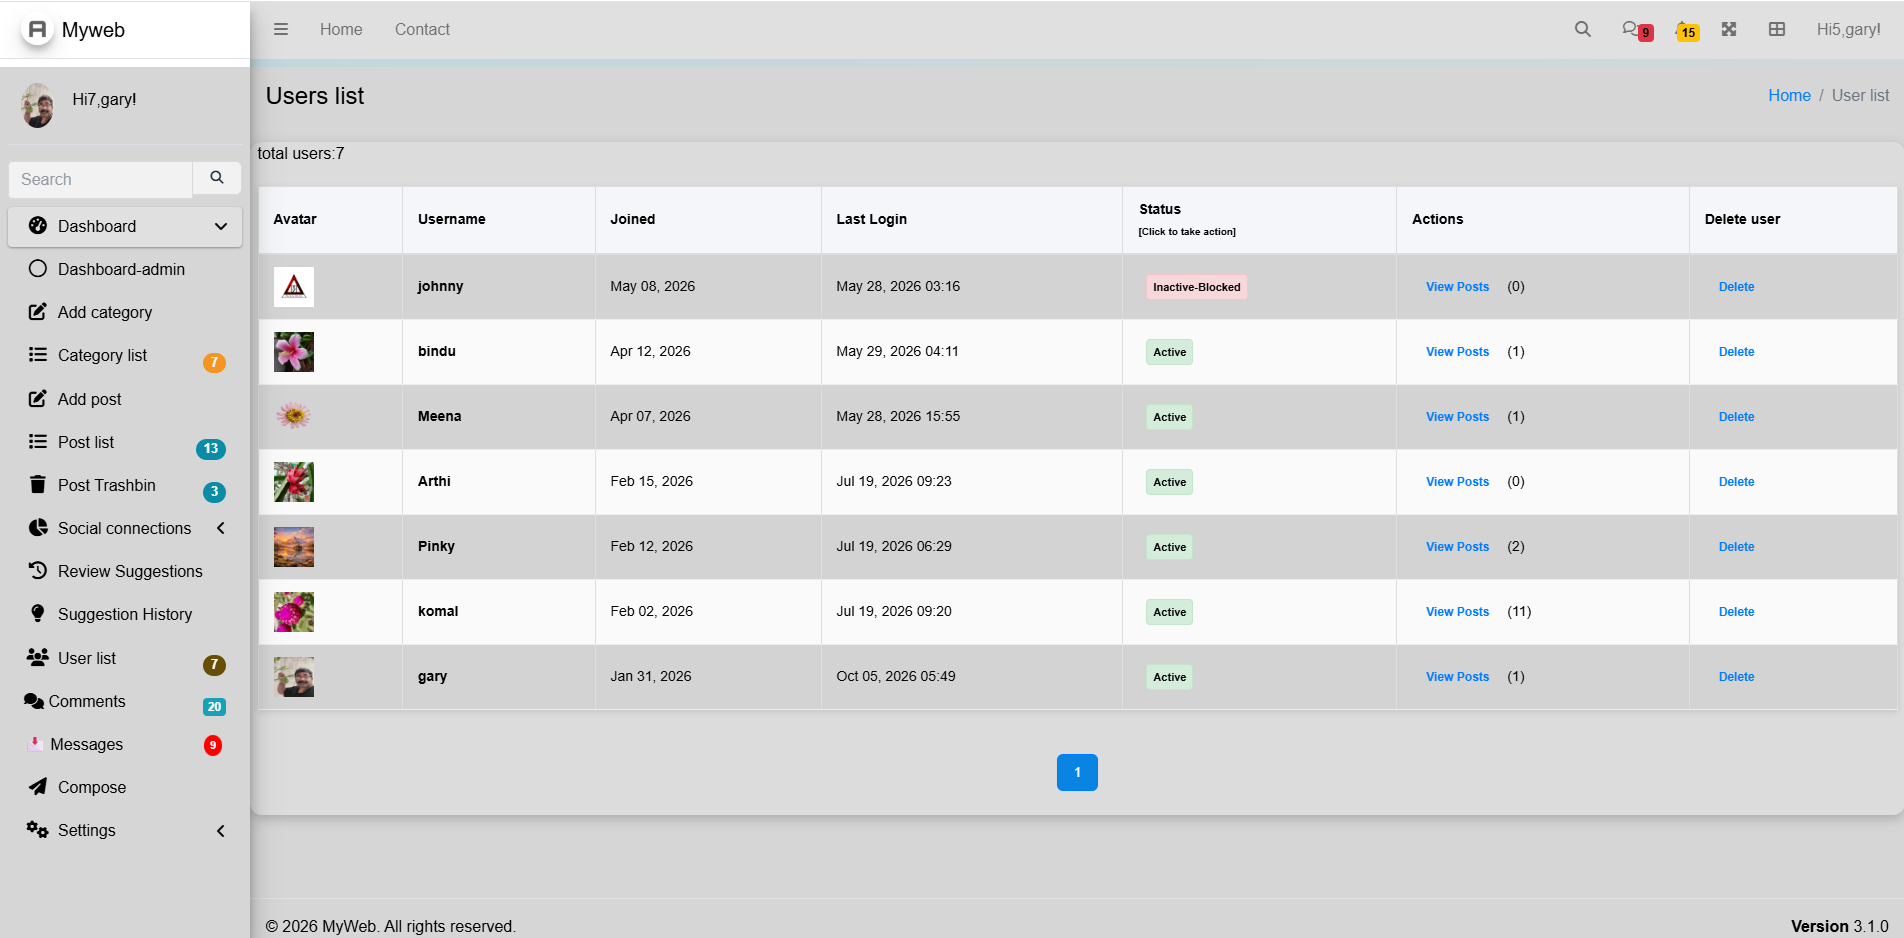Open Post Trashbin in sidebar

(125, 485)
